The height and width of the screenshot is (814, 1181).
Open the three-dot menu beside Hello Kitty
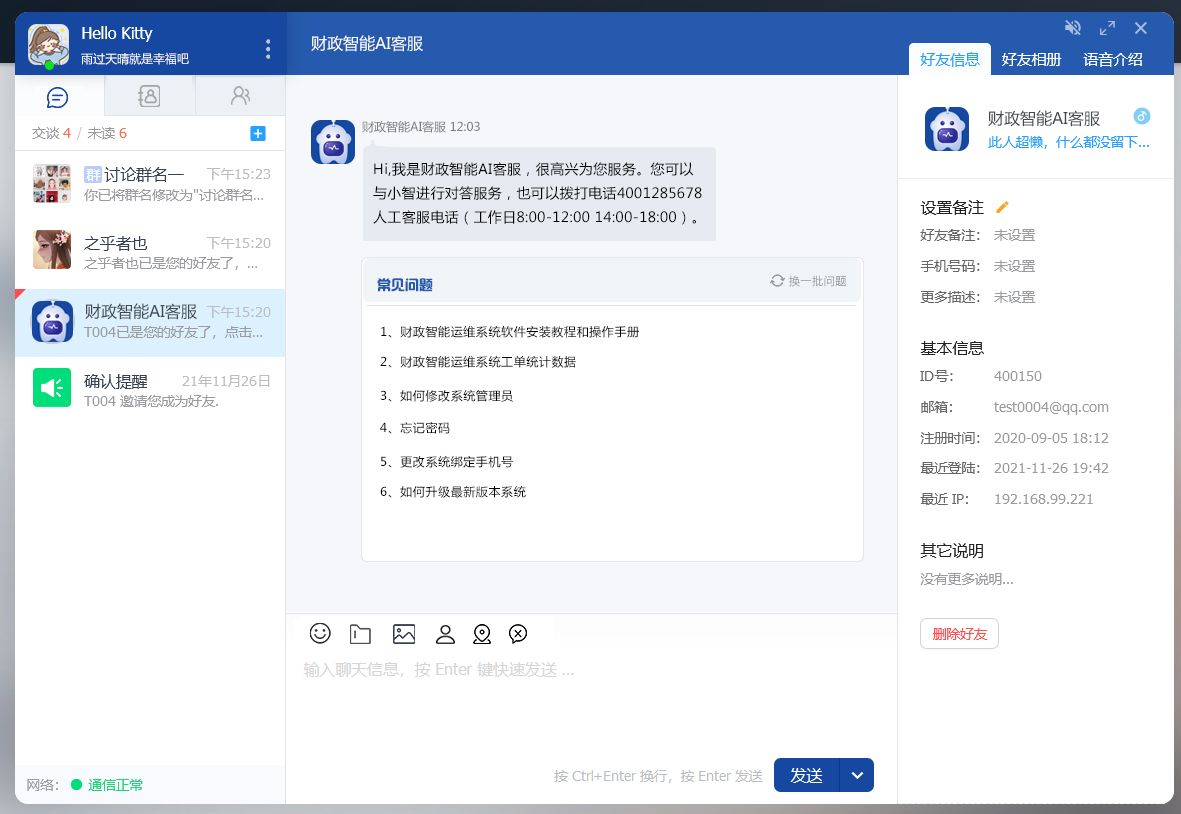(x=267, y=48)
